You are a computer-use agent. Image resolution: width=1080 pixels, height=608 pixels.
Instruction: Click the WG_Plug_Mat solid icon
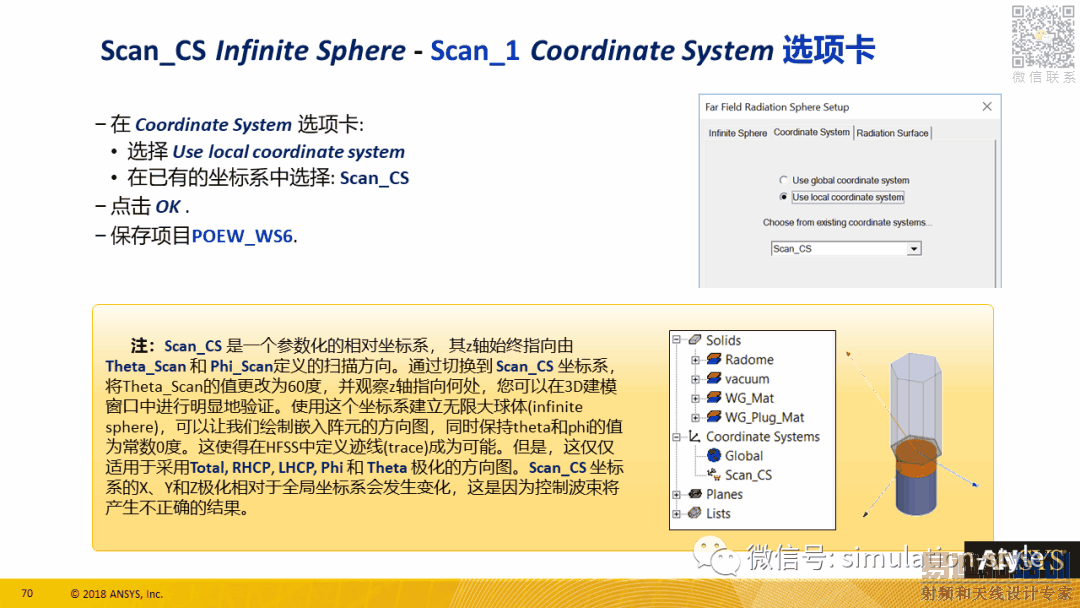pos(714,417)
